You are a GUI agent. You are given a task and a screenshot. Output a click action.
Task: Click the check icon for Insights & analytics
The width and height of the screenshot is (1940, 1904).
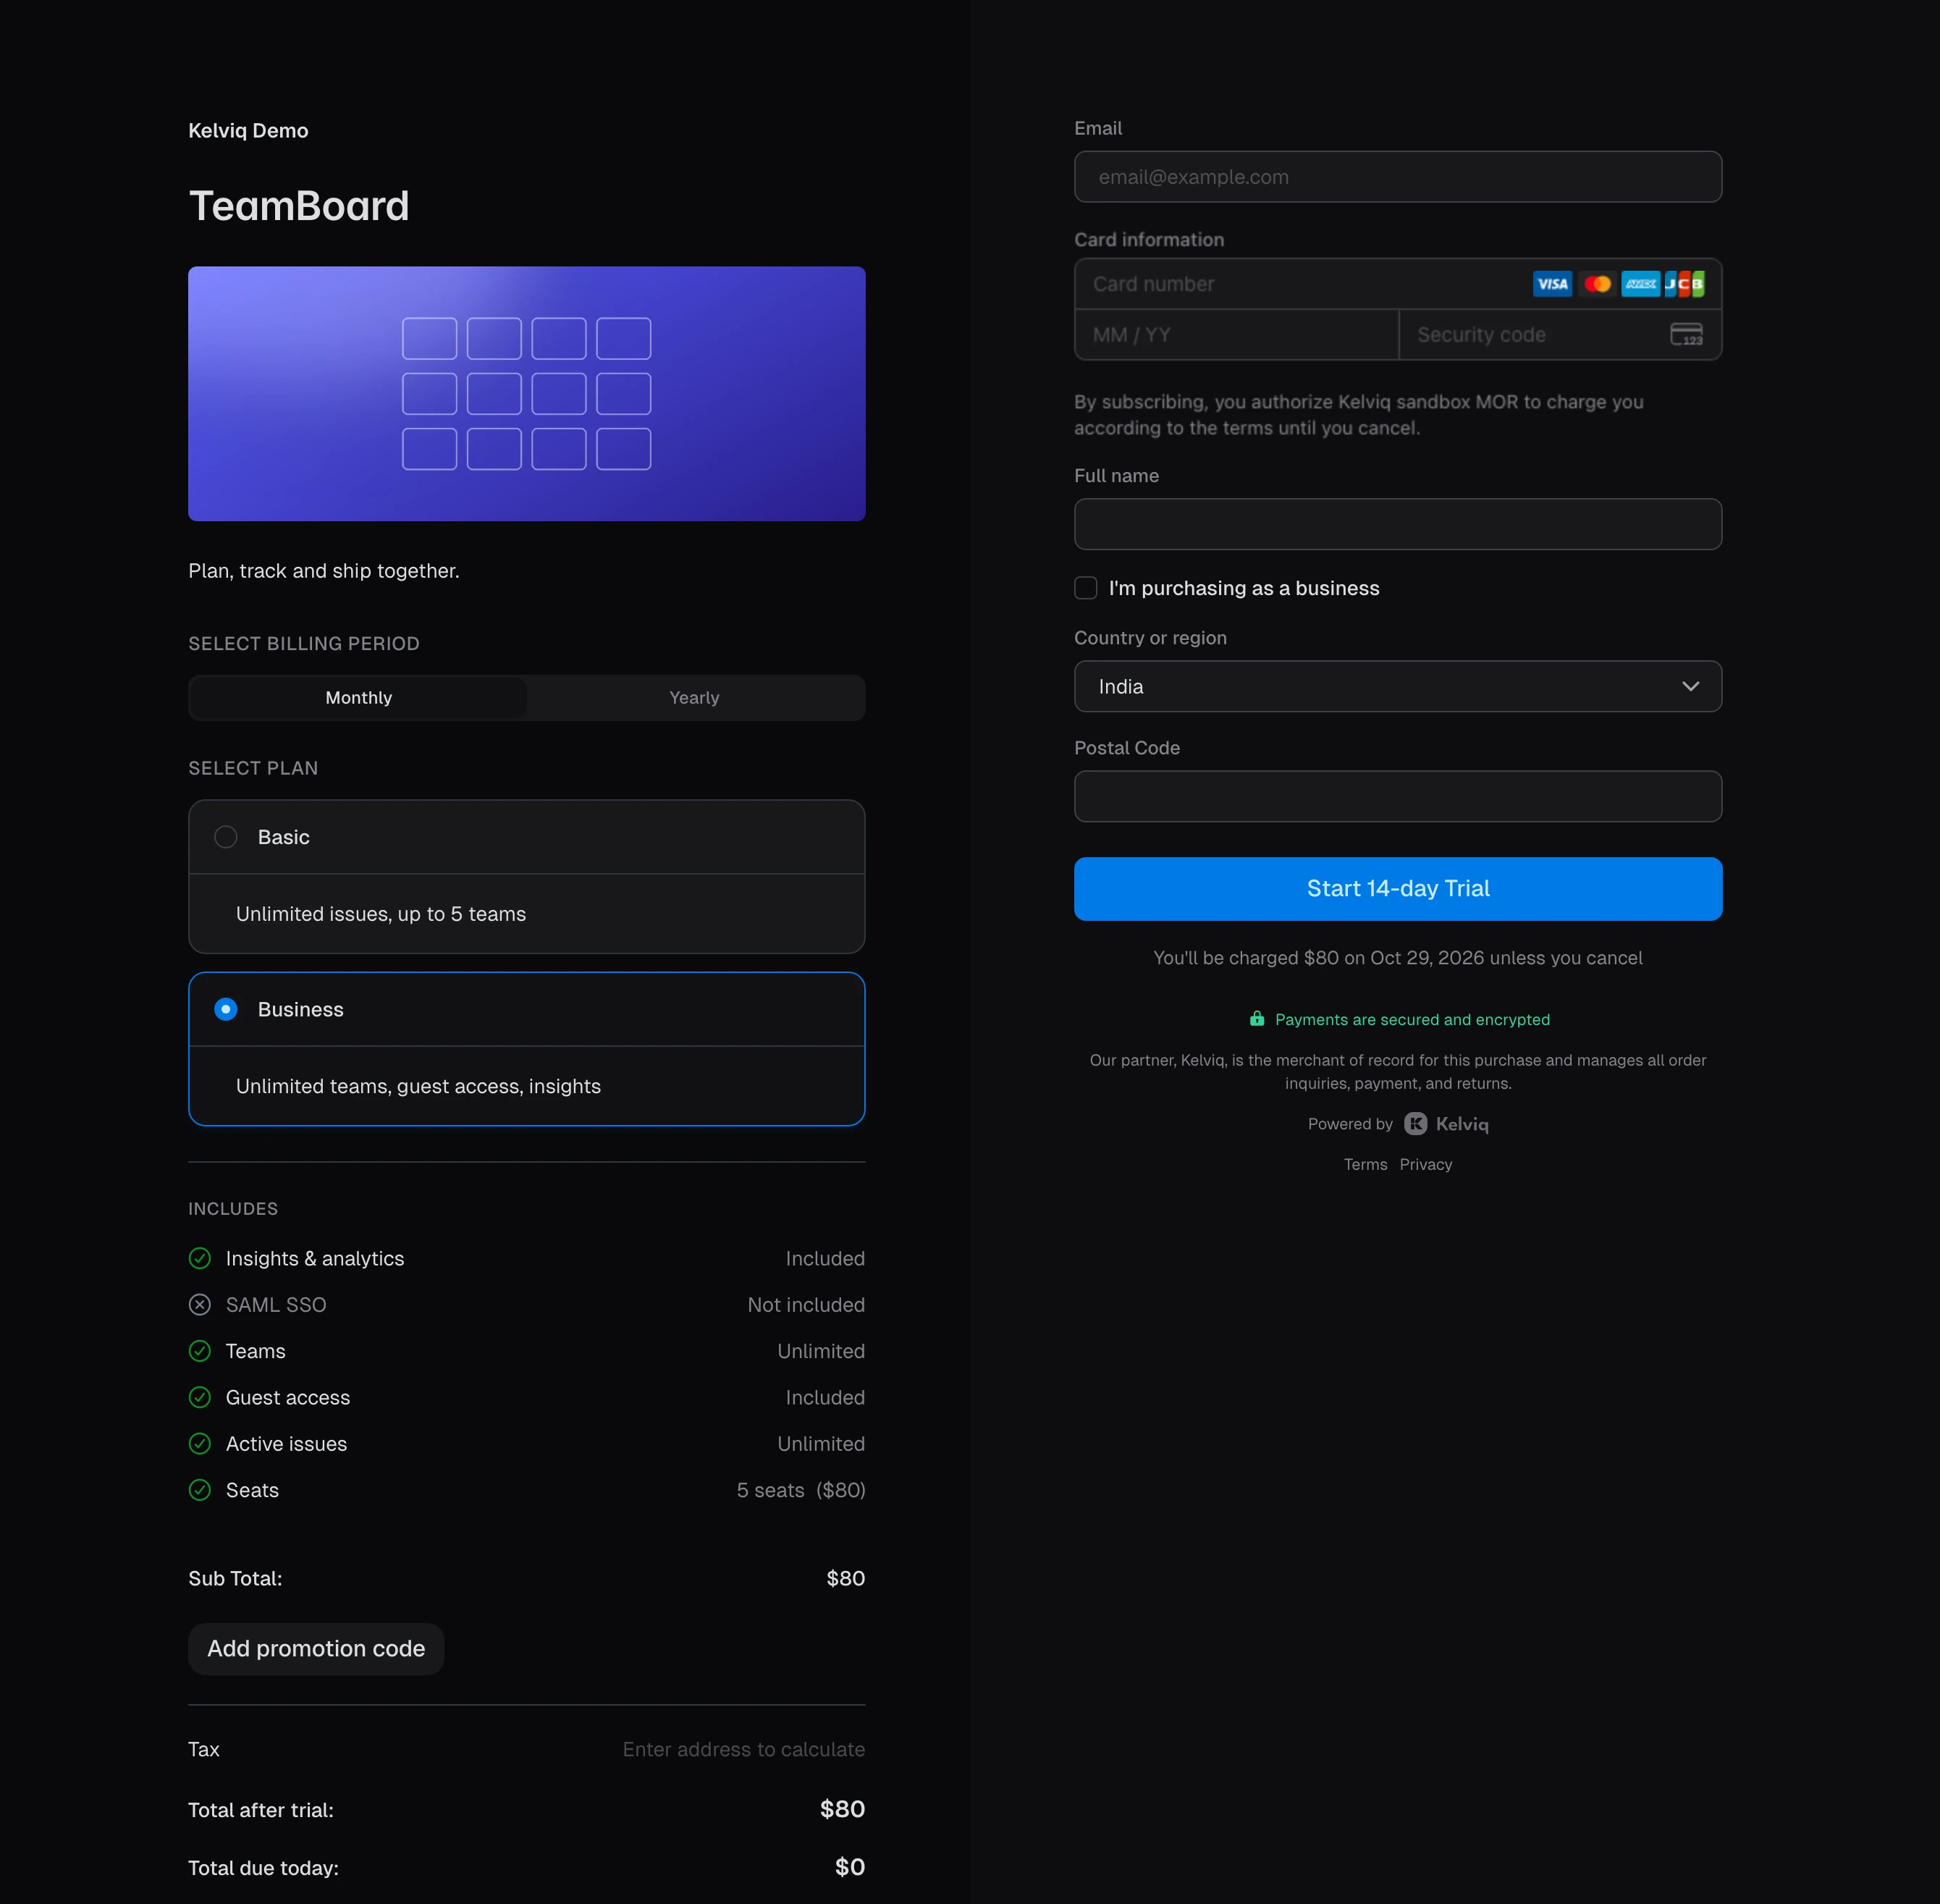(x=200, y=1258)
